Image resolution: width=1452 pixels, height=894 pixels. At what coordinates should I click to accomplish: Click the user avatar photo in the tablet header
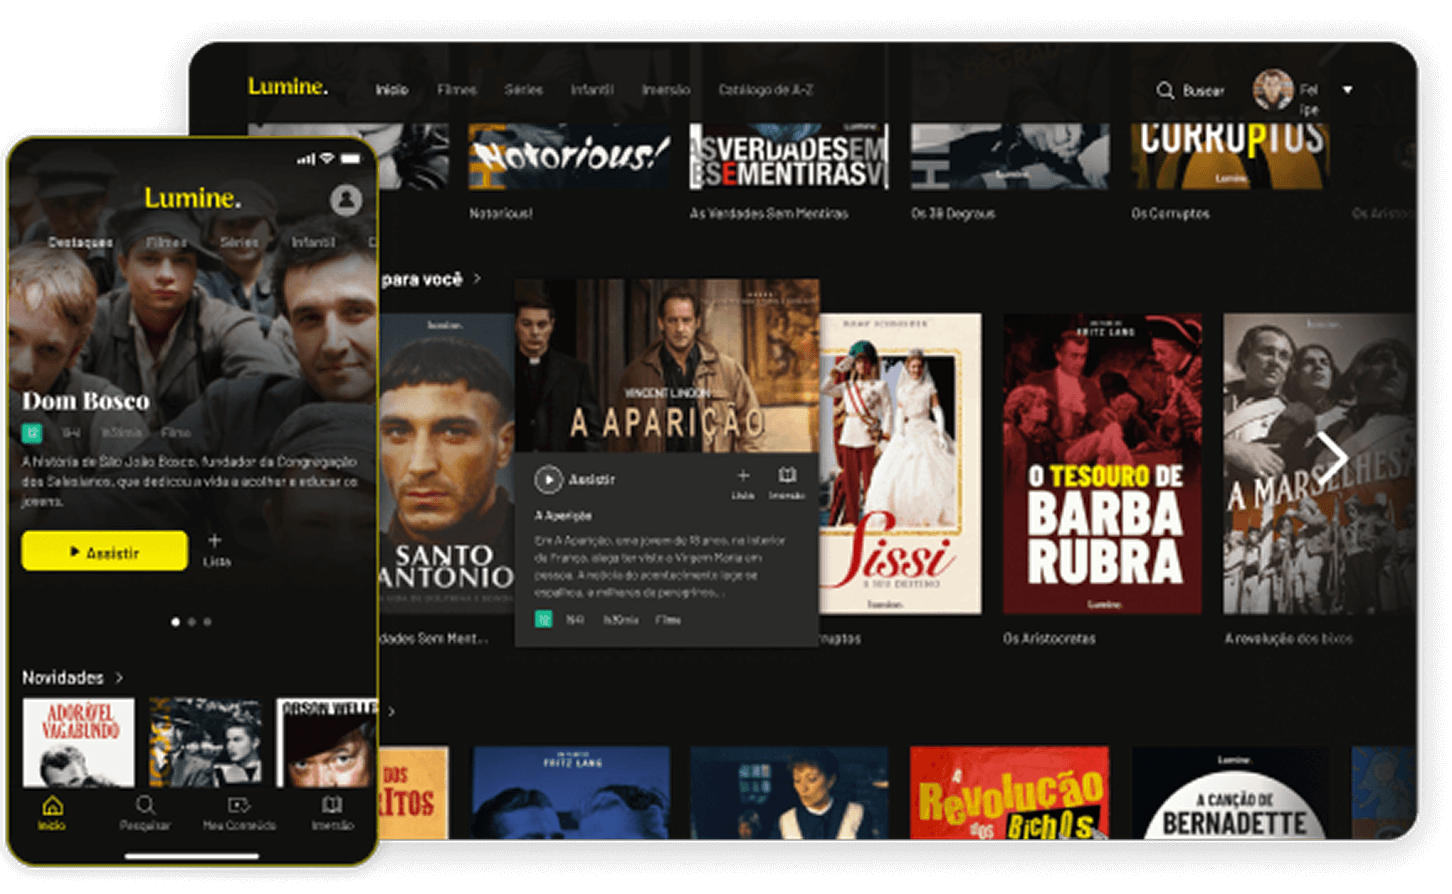(1273, 89)
